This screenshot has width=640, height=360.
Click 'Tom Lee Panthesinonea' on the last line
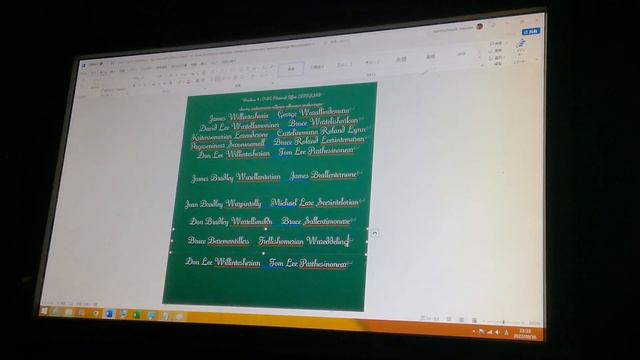[308, 264]
